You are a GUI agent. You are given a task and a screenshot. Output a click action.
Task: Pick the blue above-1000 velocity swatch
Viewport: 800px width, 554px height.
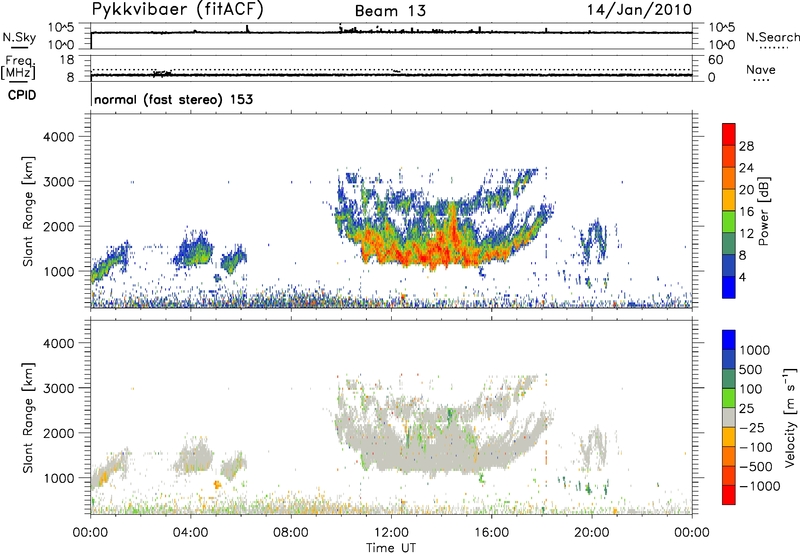click(x=729, y=340)
